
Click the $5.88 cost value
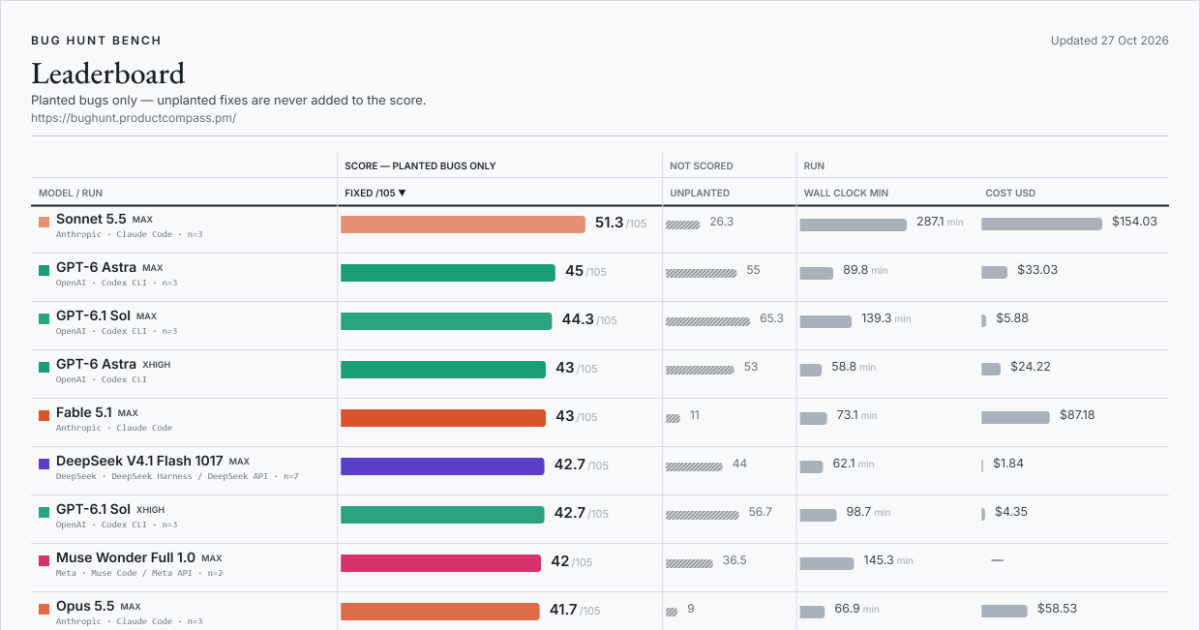point(1012,319)
